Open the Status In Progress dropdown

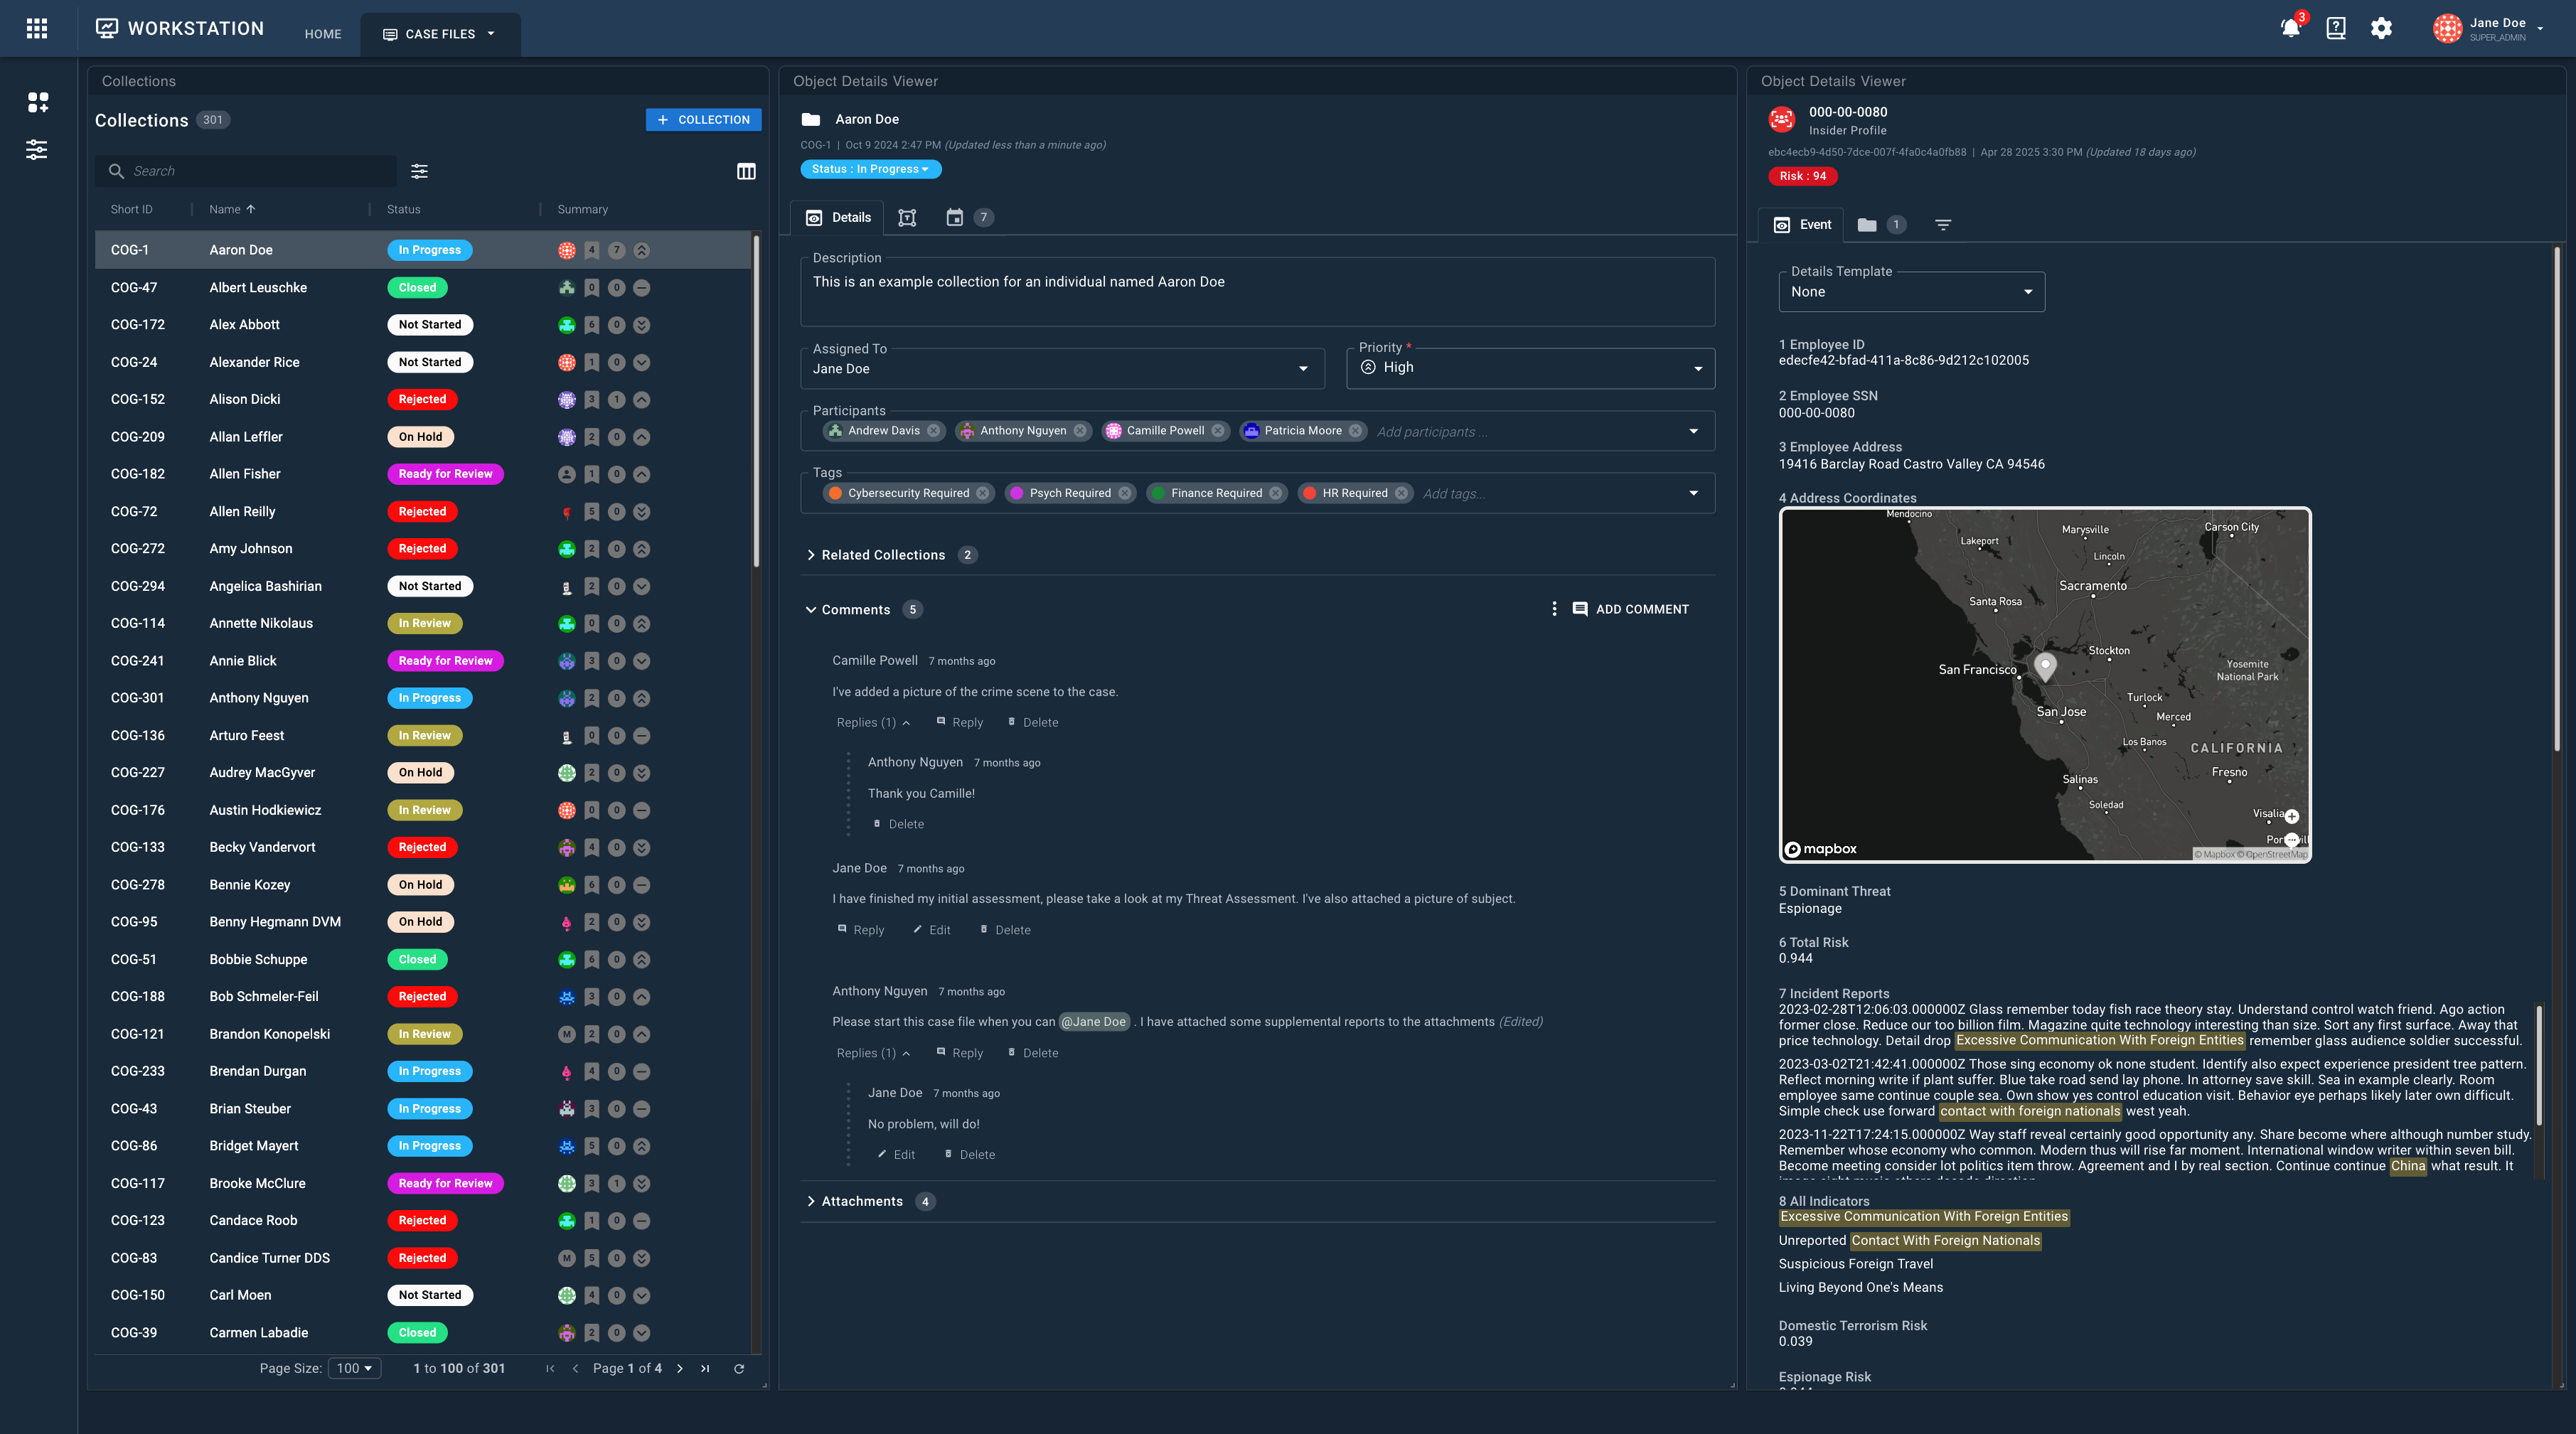(870, 169)
